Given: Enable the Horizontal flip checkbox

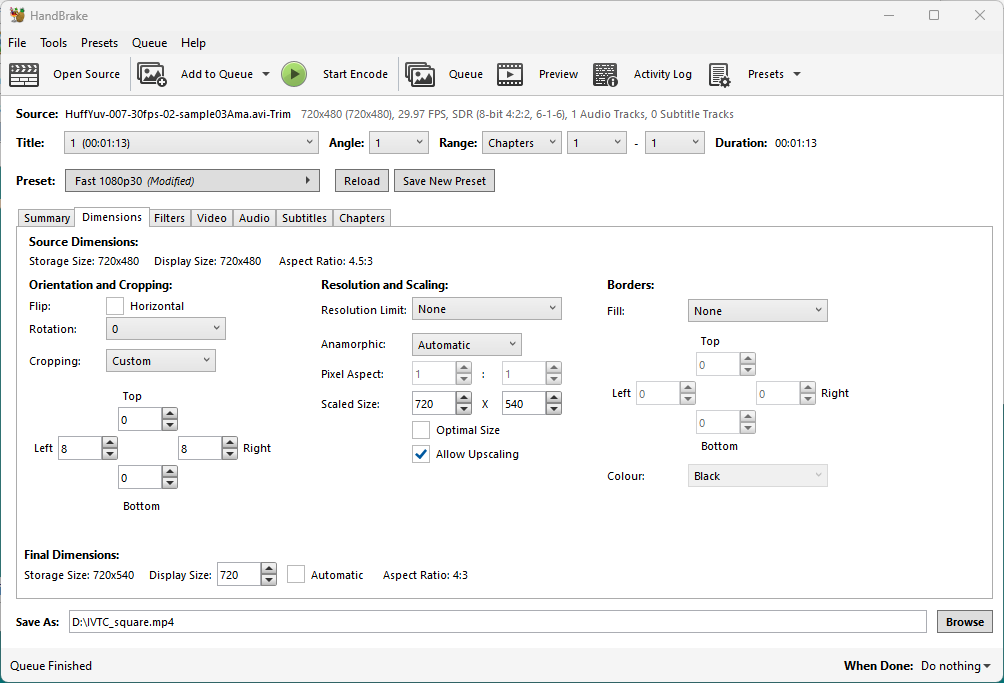Looking at the screenshot, I should click(115, 306).
